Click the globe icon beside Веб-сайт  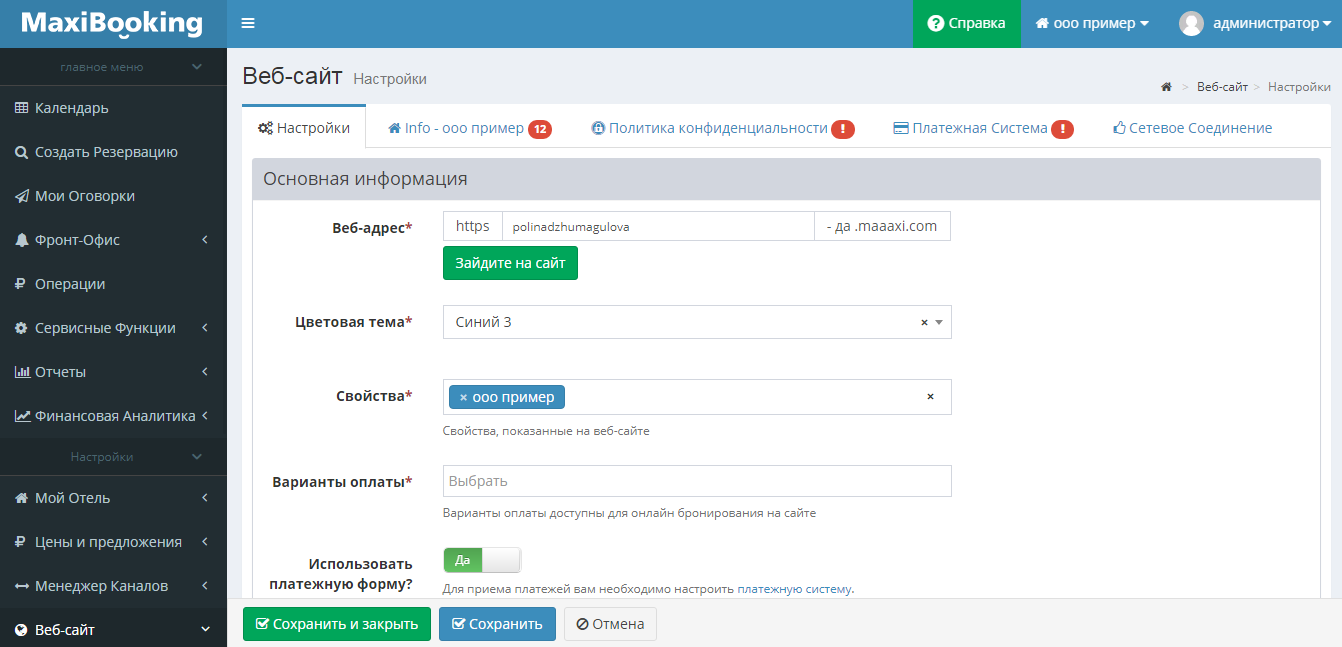(x=21, y=630)
